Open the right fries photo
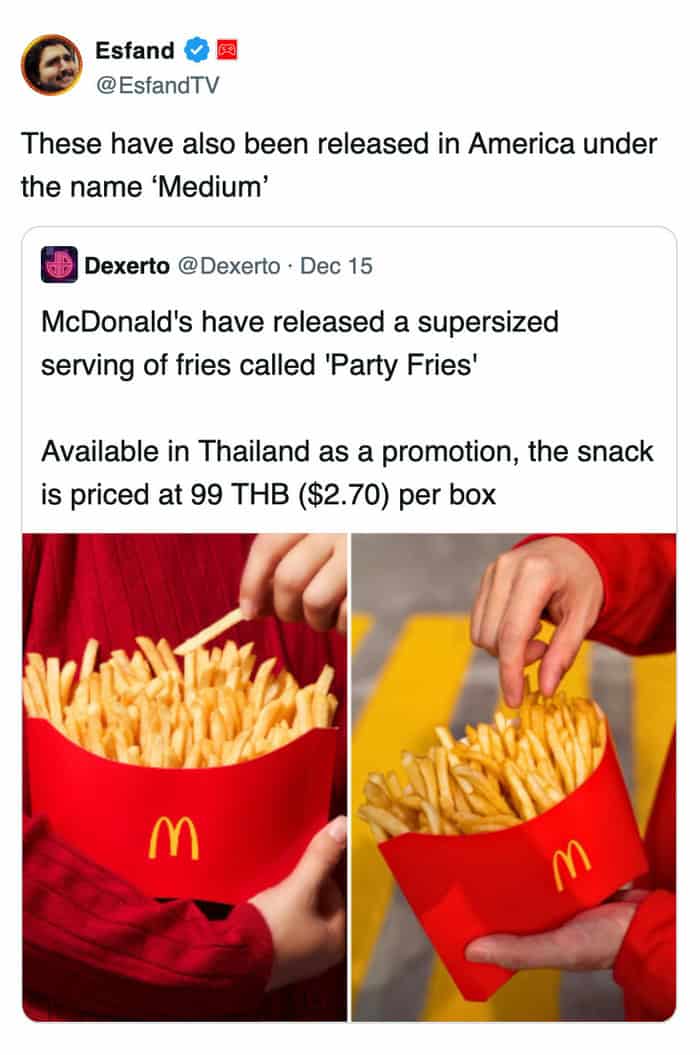The width and height of the screenshot is (700, 1055). [514, 777]
